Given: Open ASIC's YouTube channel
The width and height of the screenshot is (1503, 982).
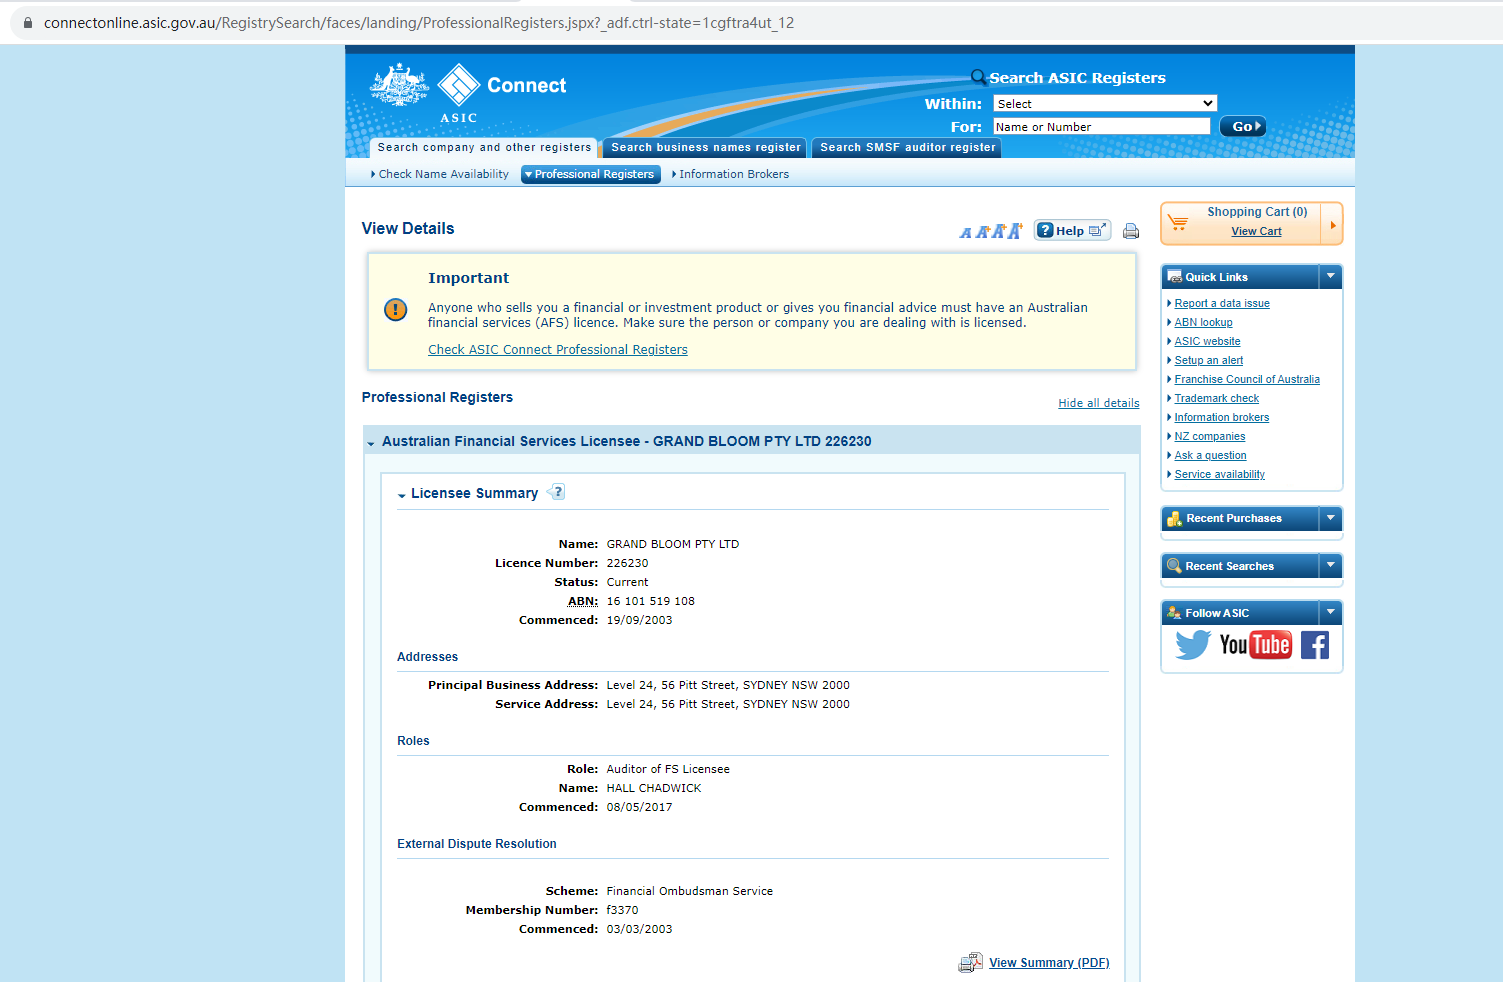Looking at the screenshot, I should (1255, 645).
